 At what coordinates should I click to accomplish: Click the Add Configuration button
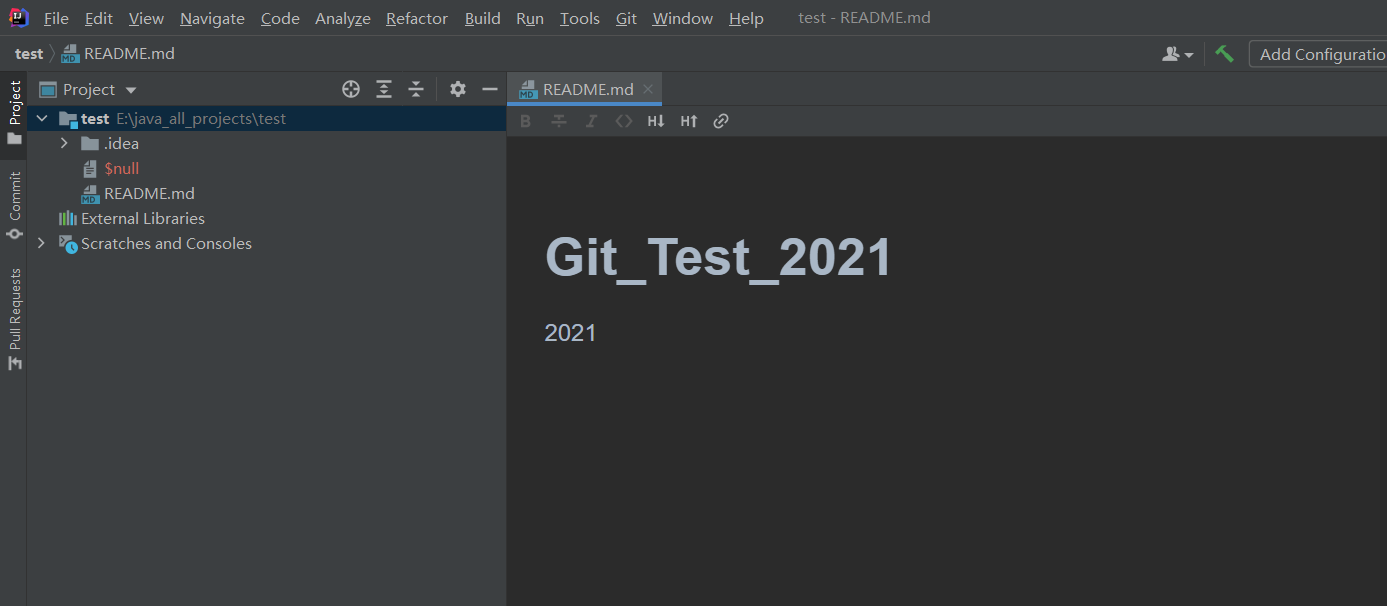(x=1320, y=54)
